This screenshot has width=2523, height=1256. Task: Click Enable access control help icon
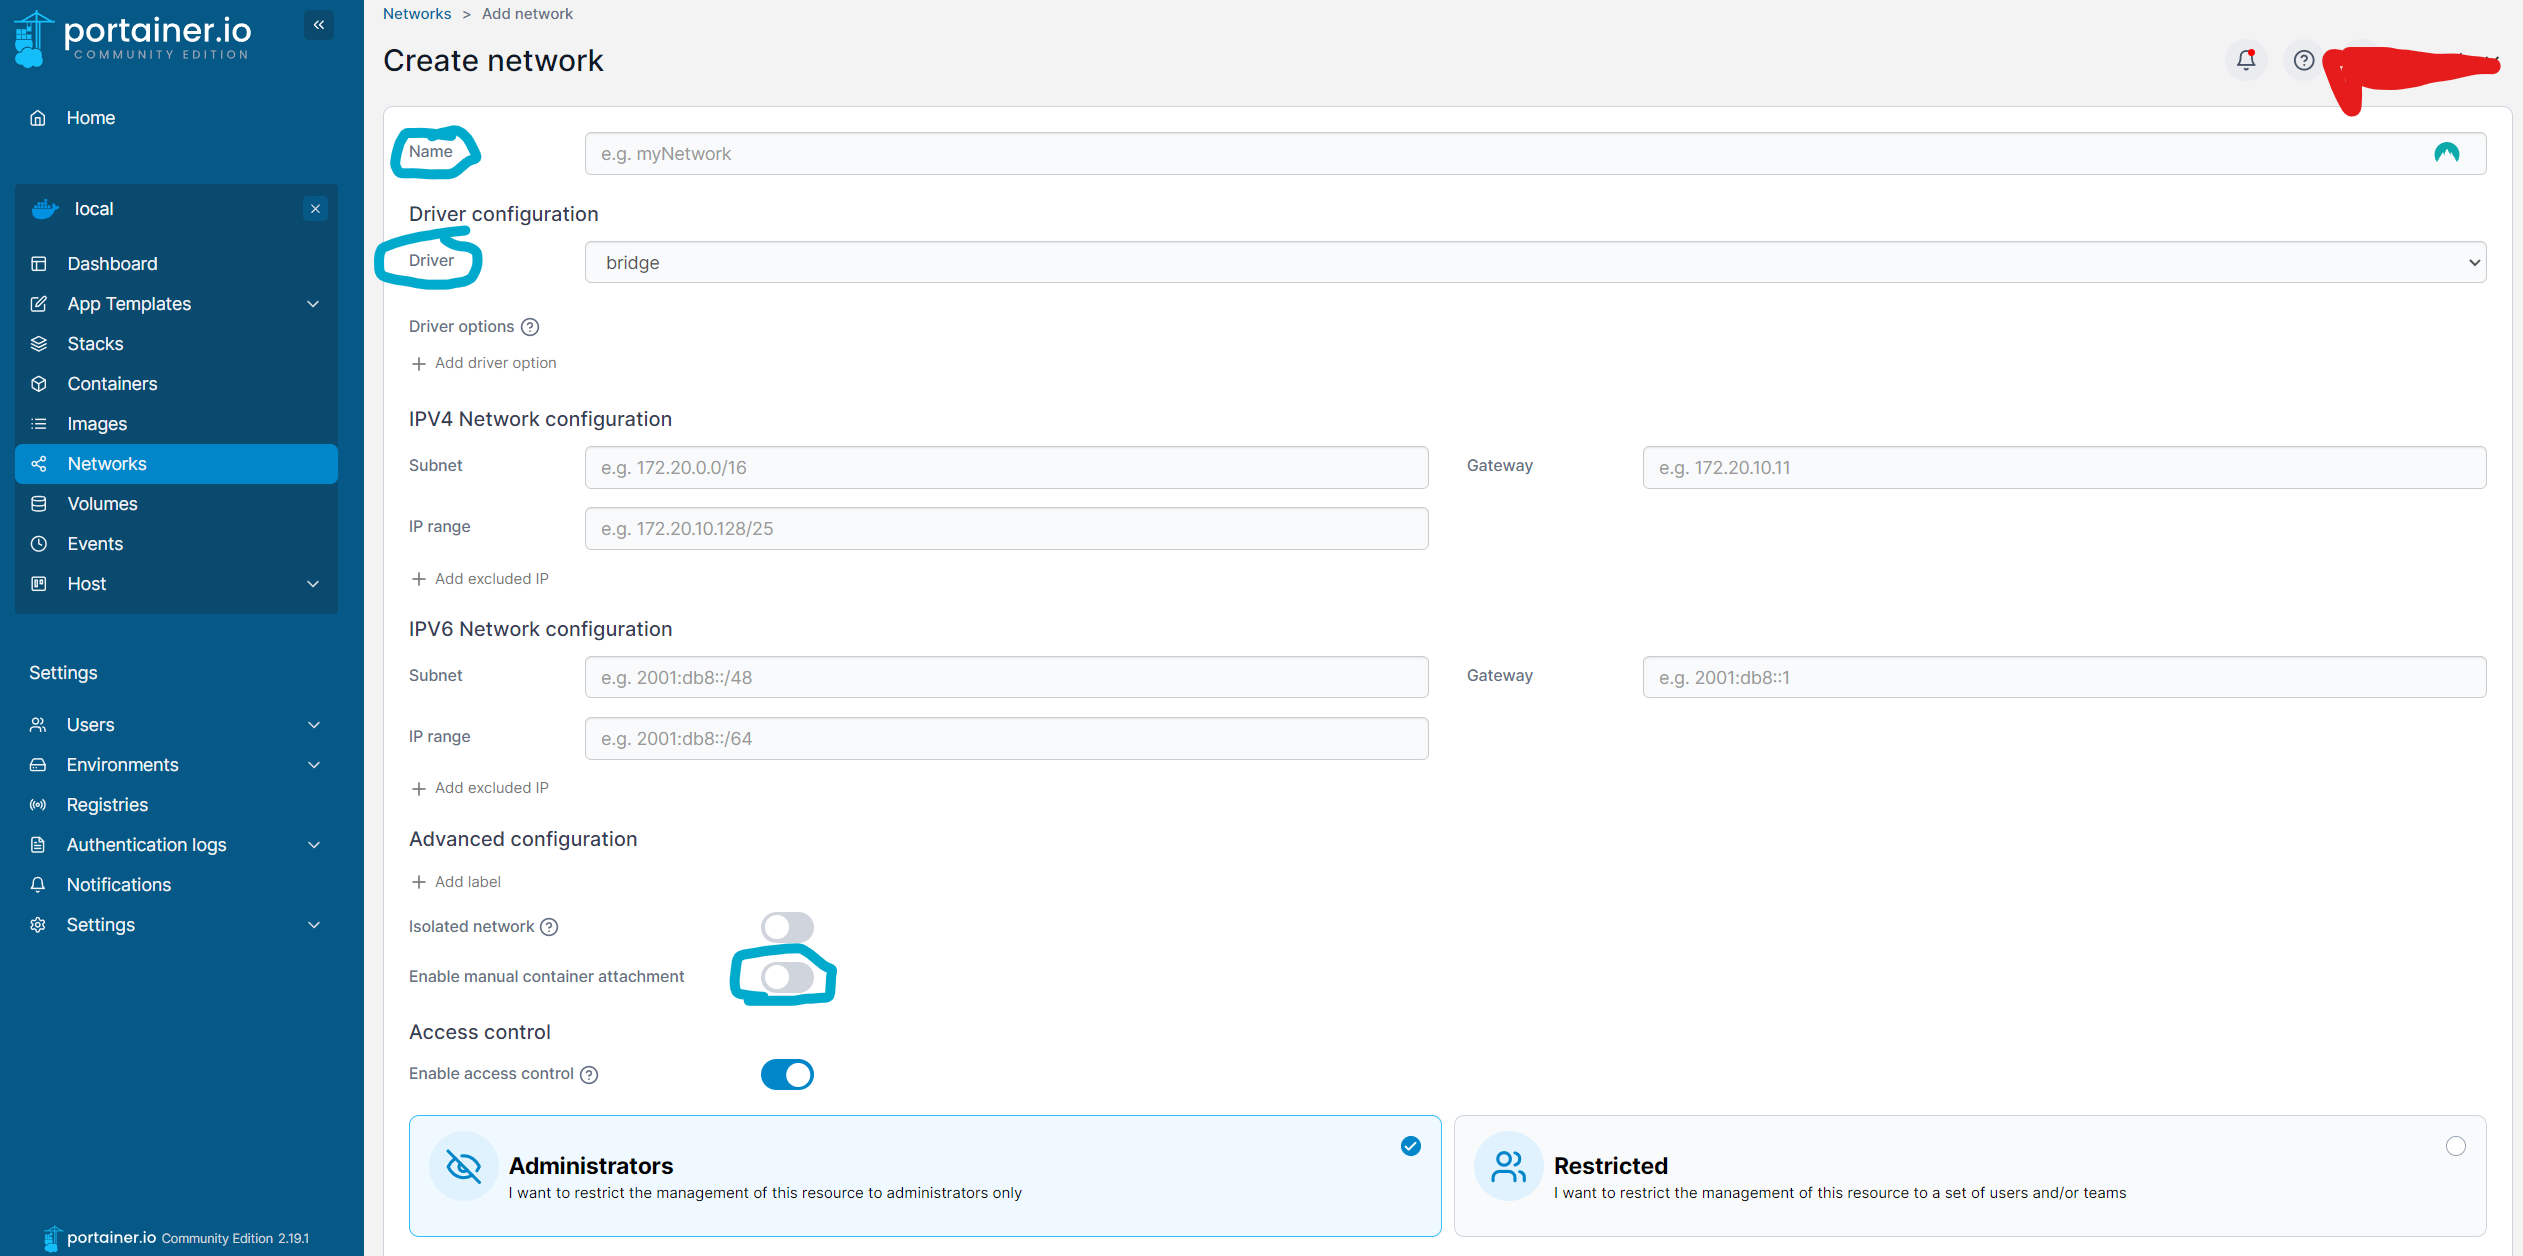(x=589, y=1074)
